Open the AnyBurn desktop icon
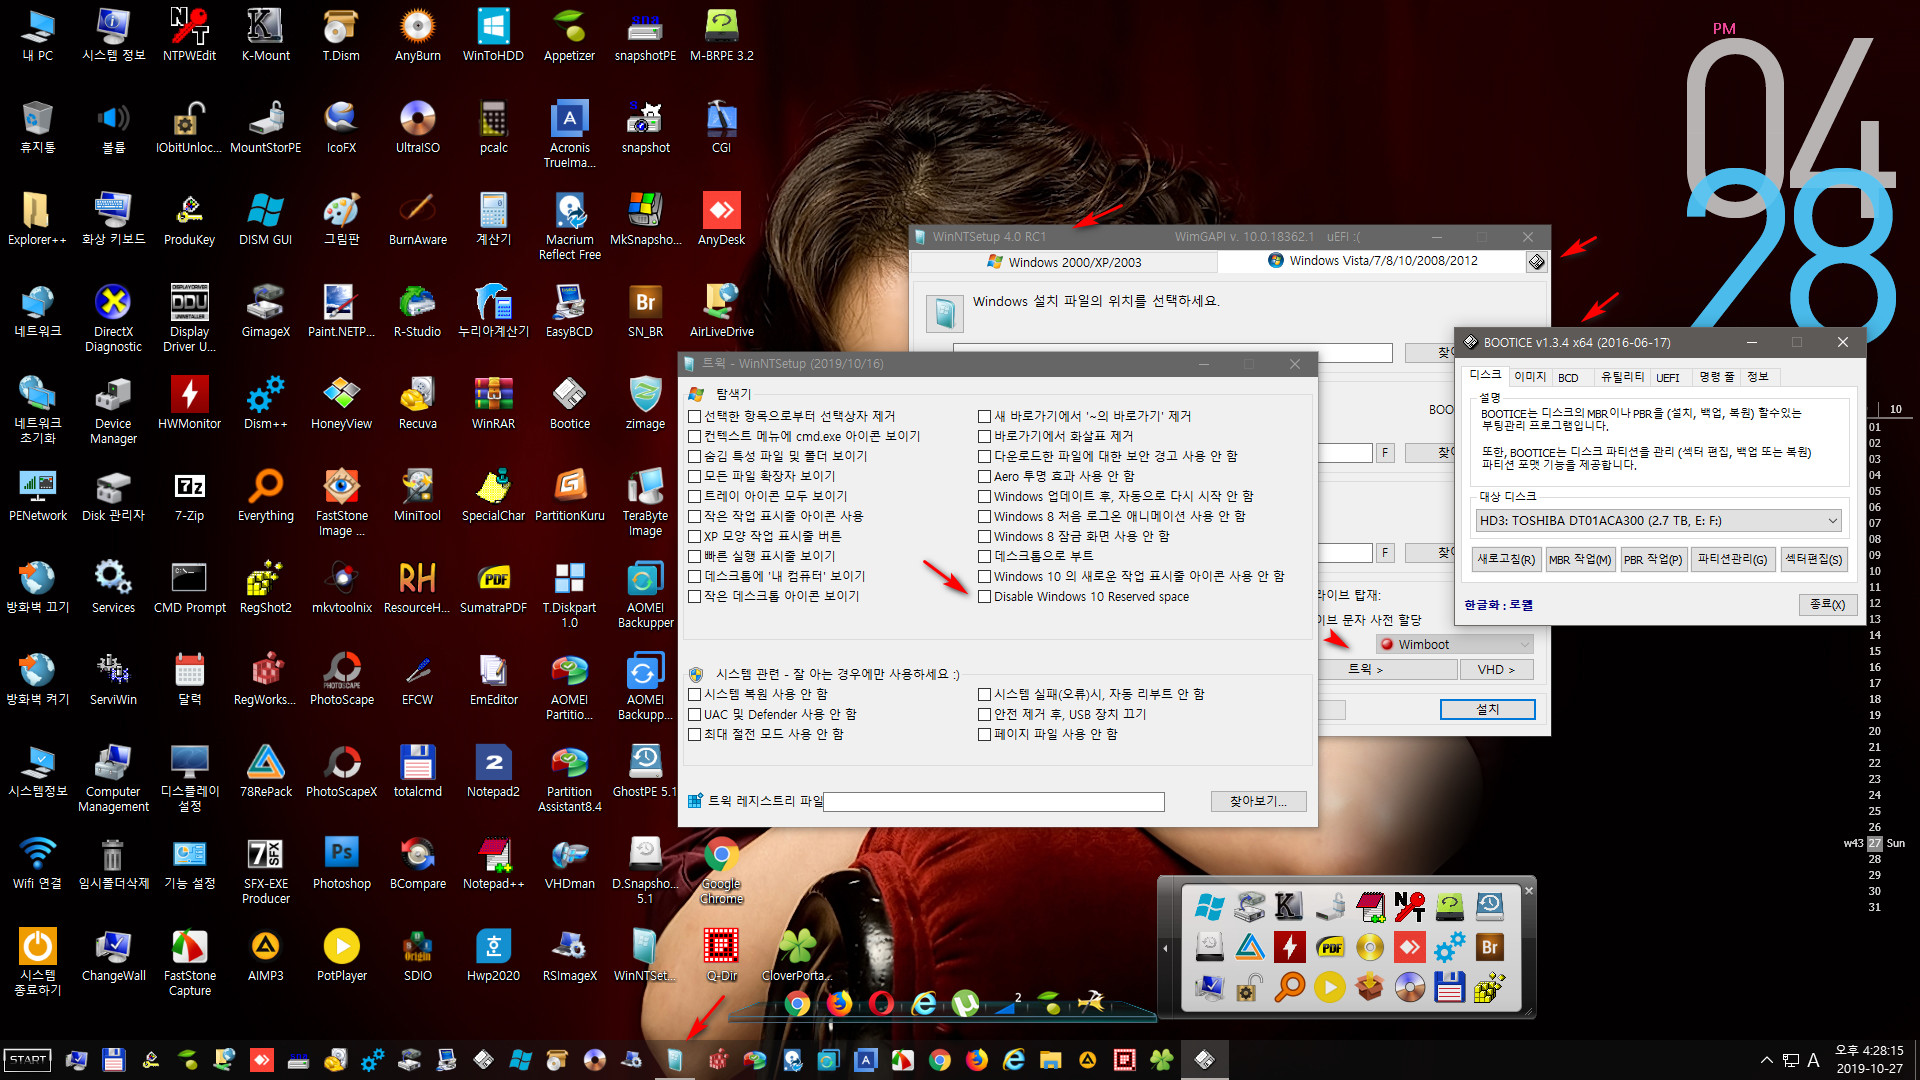The image size is (1920, 1080). coord(417,35)
